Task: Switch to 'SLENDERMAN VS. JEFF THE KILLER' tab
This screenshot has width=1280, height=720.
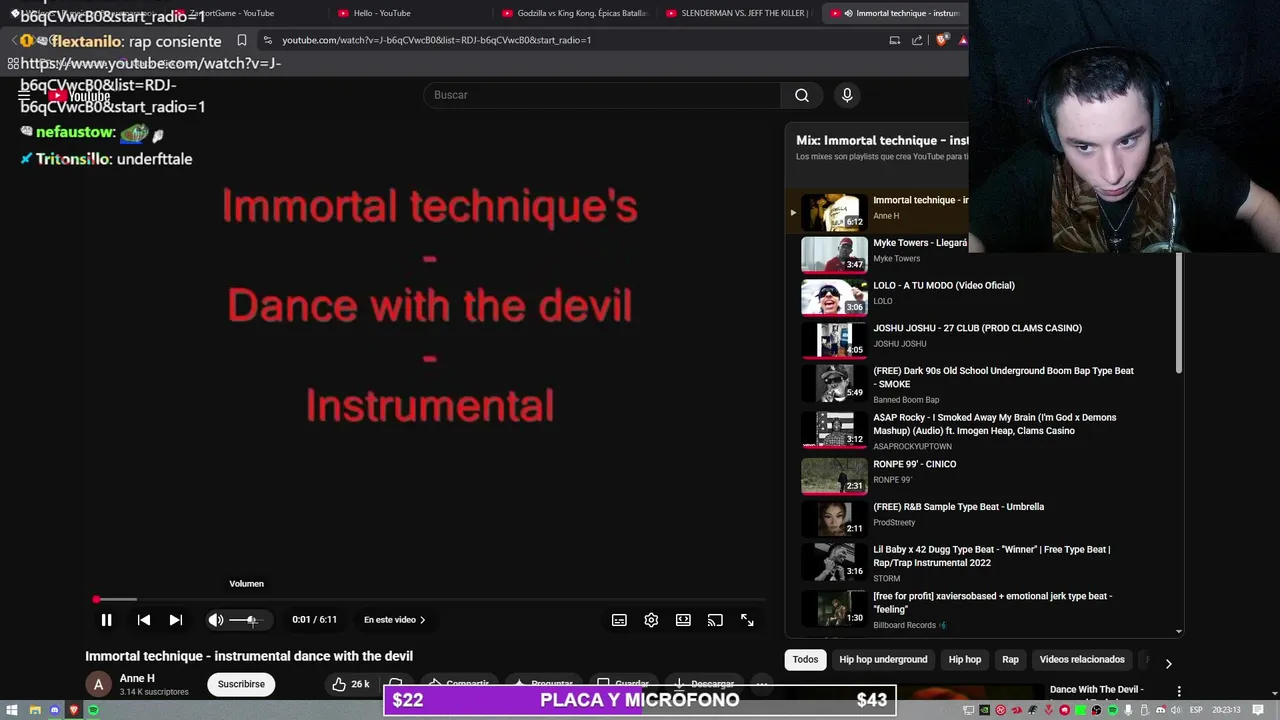Action: pyautogui.click(x=738, y=13)
